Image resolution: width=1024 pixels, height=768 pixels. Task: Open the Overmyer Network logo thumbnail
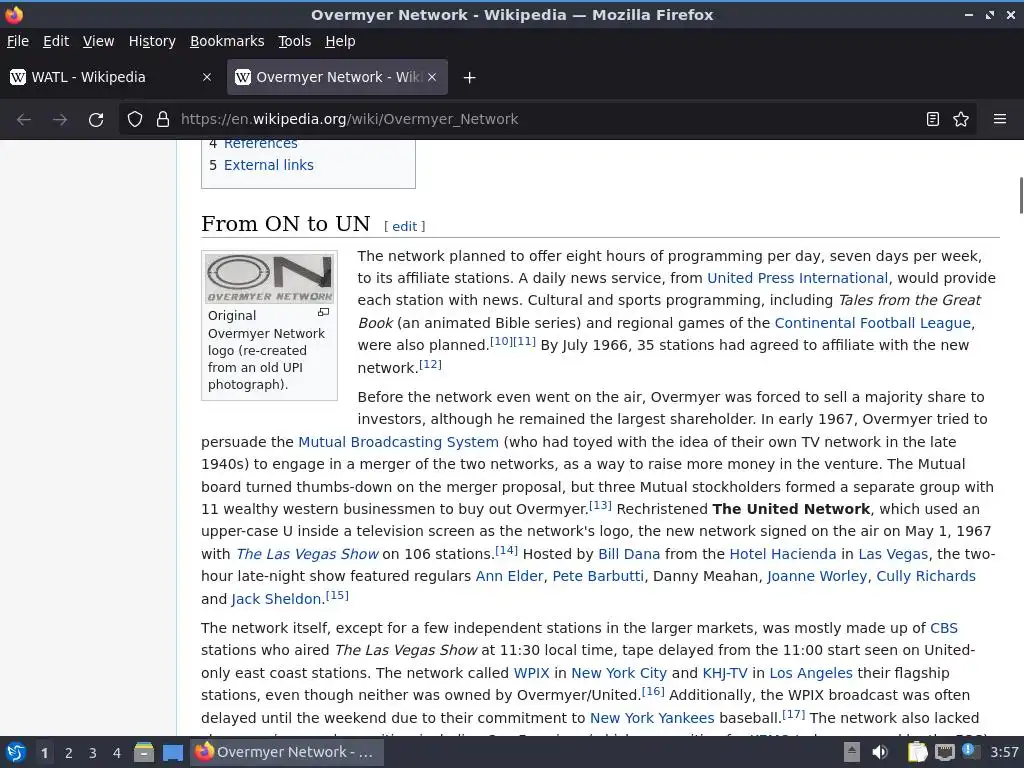[269, 279]
